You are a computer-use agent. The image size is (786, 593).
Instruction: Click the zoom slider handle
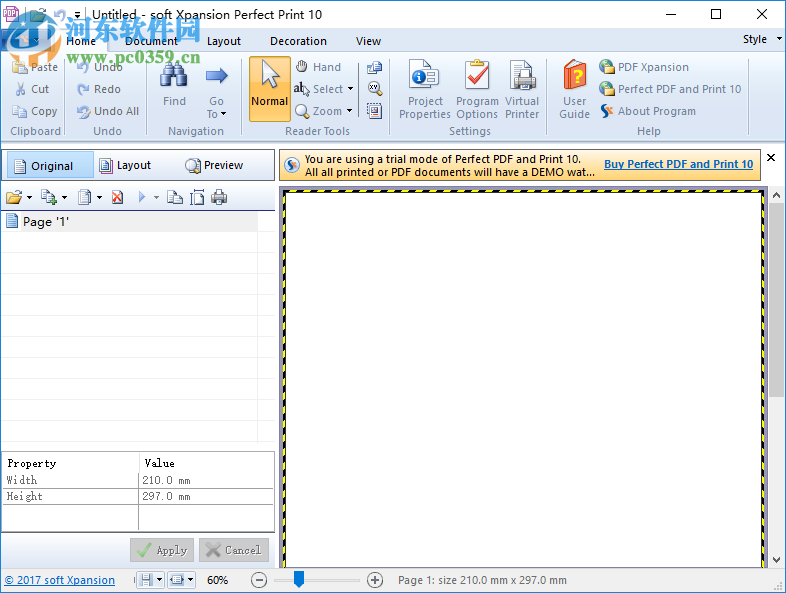click(x=299, y=578)
